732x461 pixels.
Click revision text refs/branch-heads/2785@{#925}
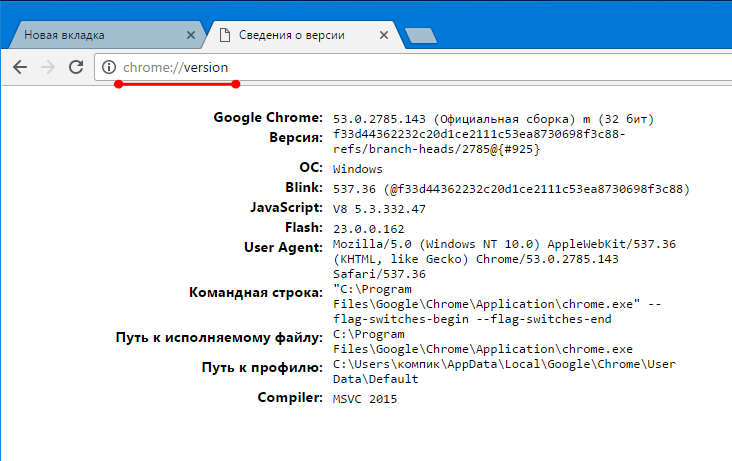pos(436,149)
